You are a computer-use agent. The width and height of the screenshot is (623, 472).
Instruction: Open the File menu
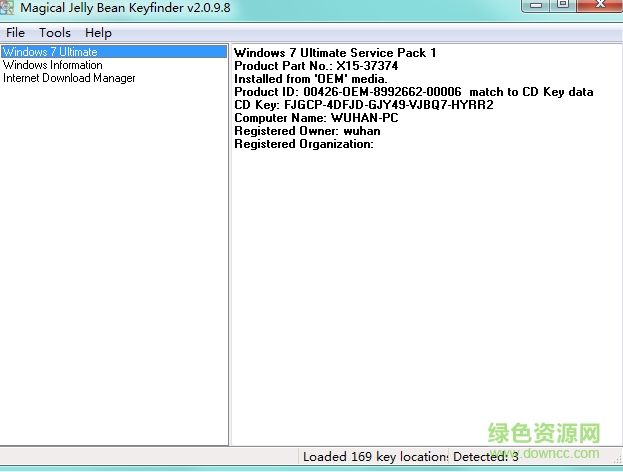pos(15,33)
